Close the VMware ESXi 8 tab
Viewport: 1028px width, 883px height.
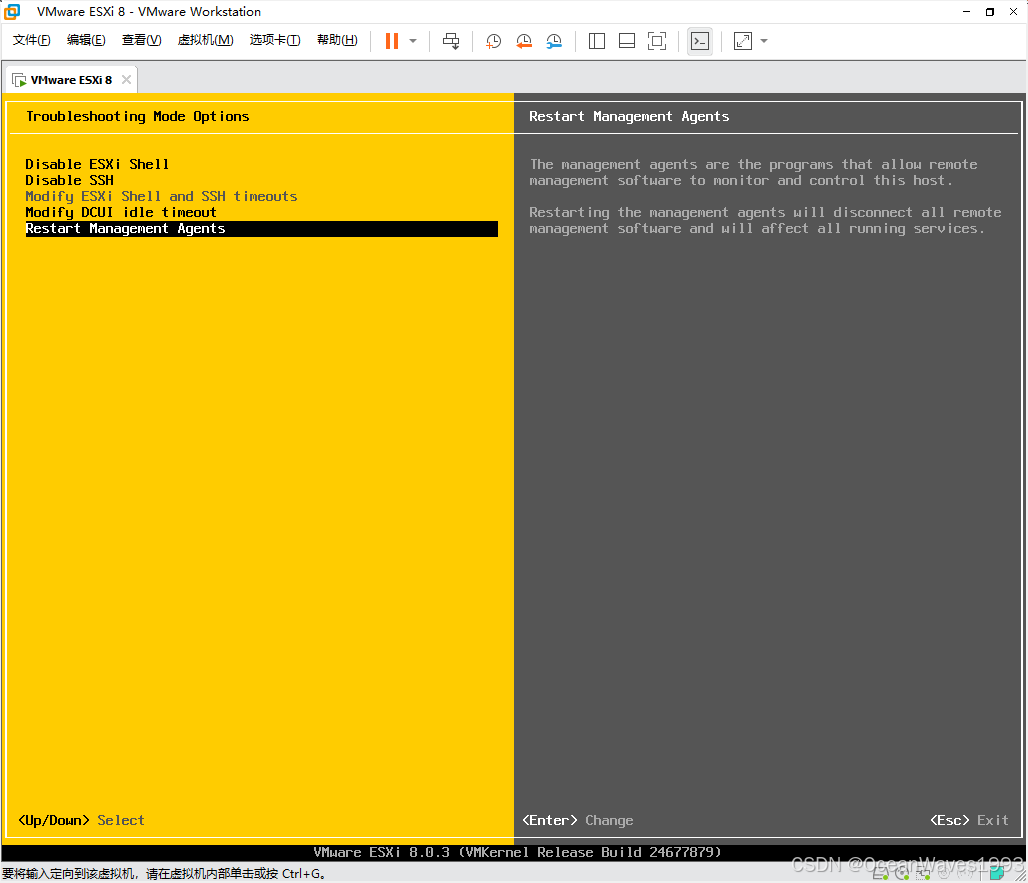tap(127, 79)
